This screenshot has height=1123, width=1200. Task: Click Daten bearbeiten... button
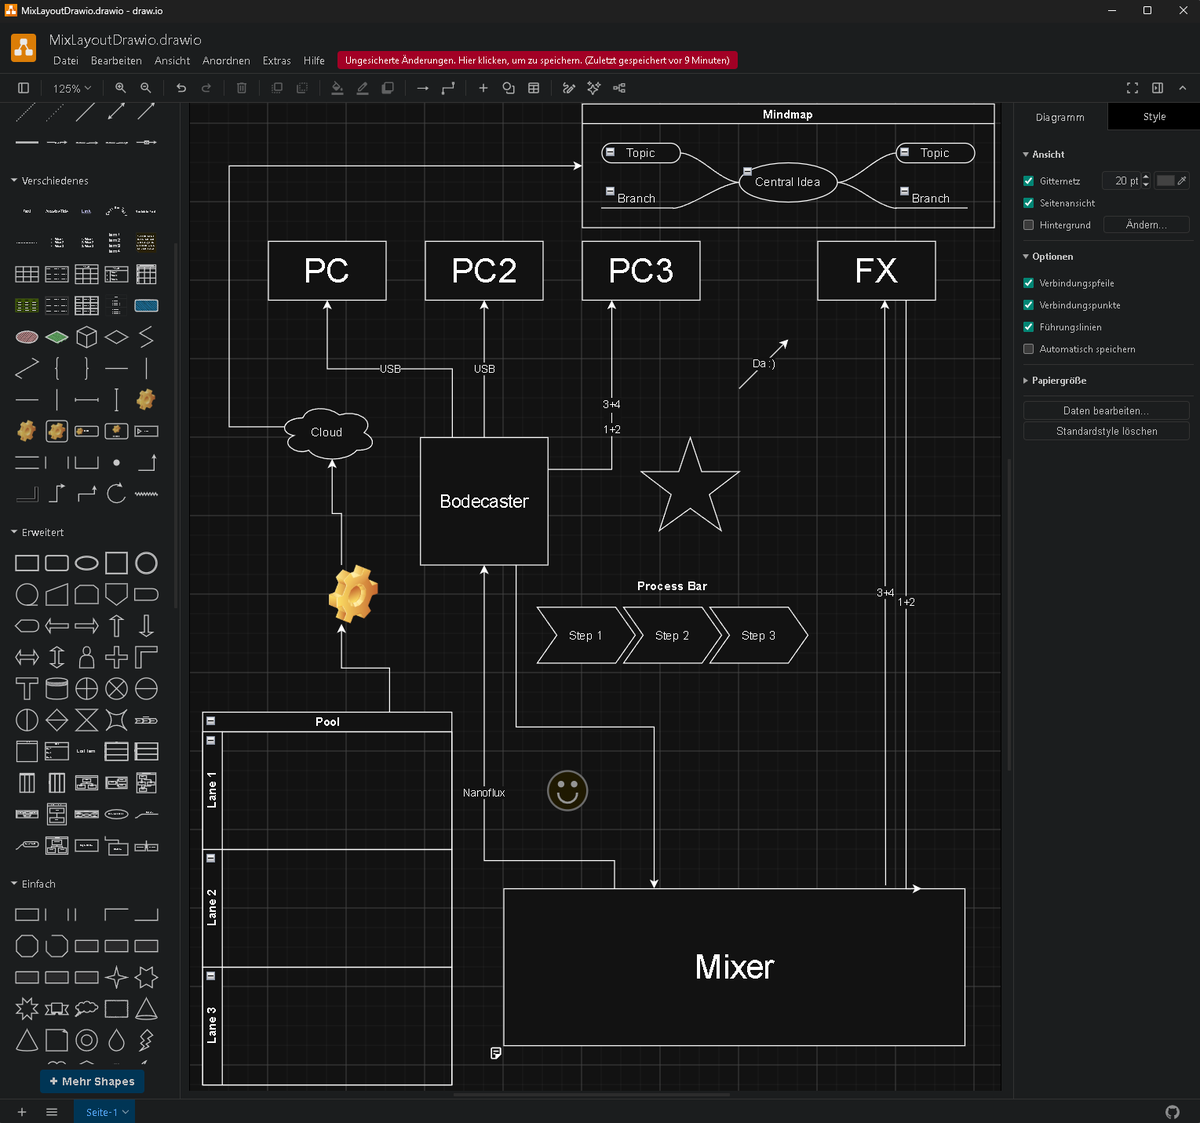1106,411
